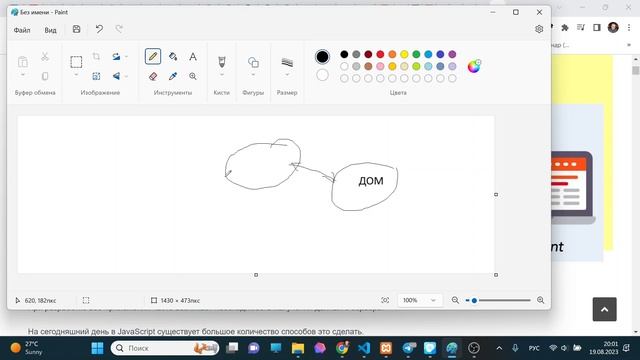Click the zoom slider handle
This screenshot has height=360, width=640.
pyautogui.click(x=474, y=300)
